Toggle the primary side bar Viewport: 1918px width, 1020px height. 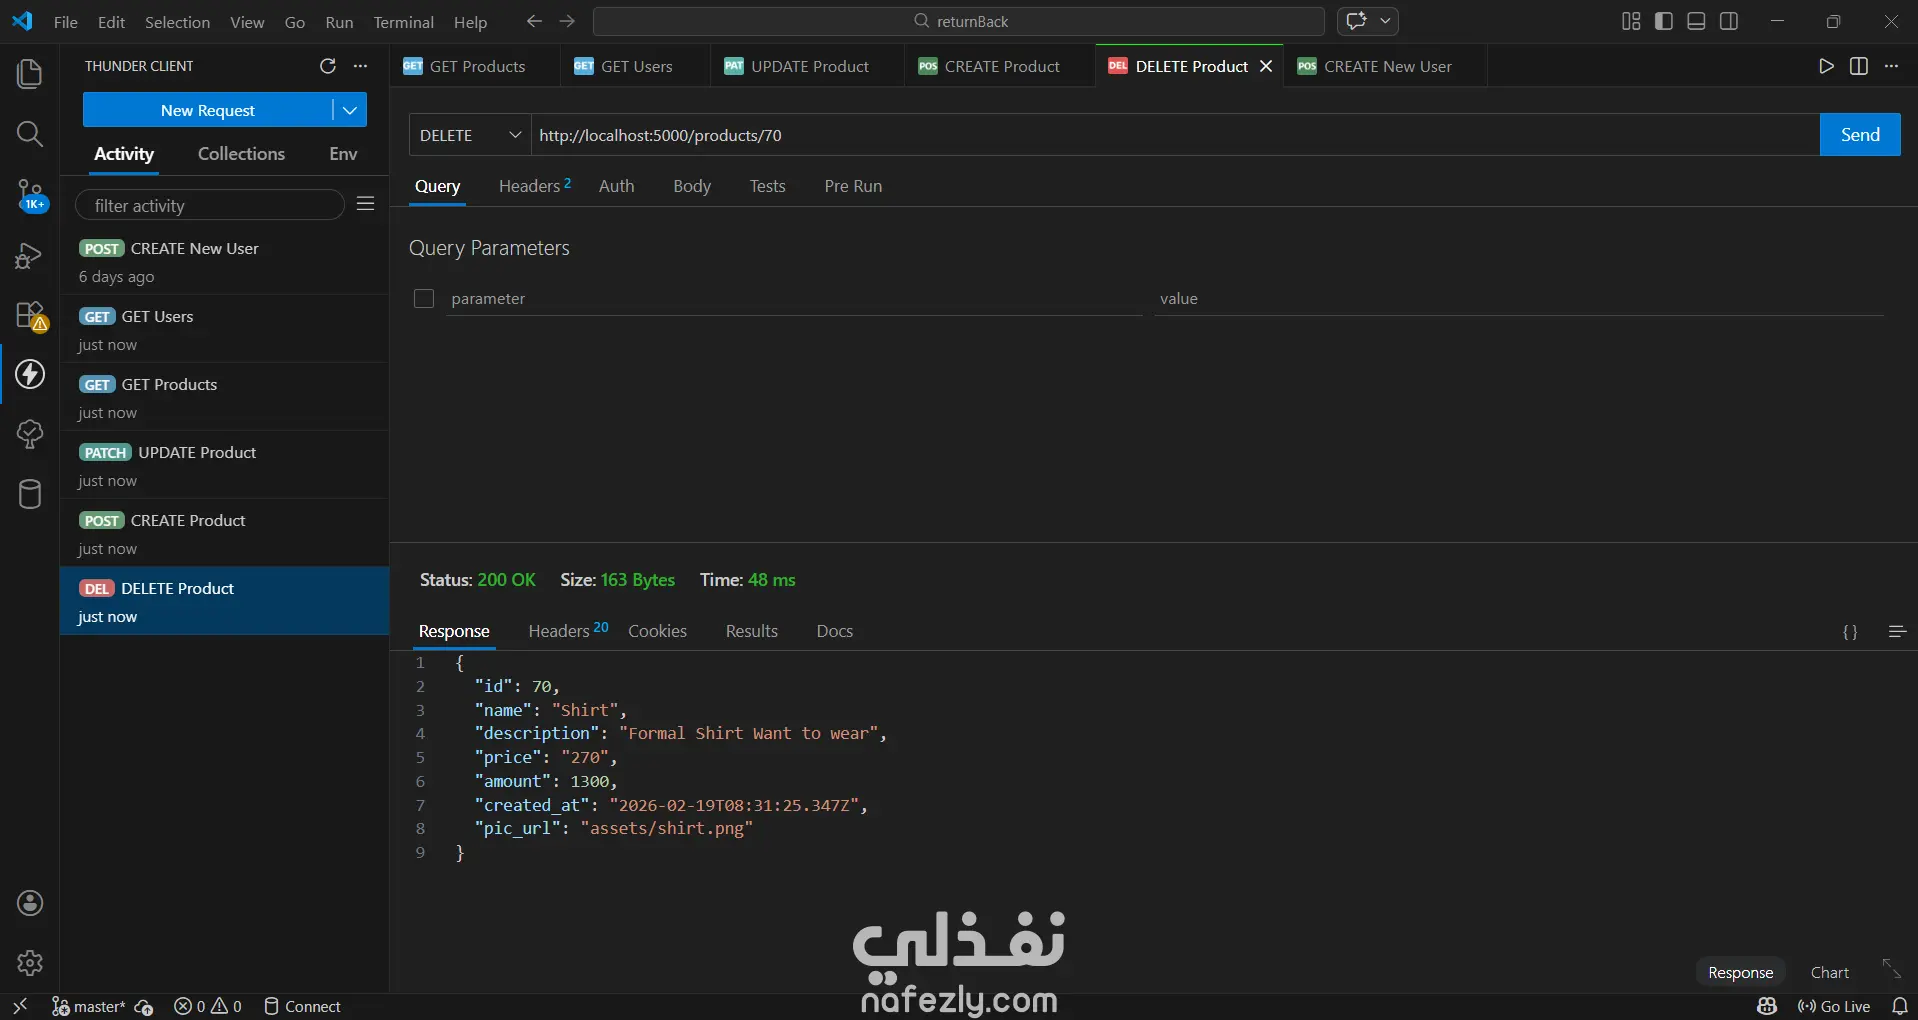pyautogui.click(x=1664, y=21)
